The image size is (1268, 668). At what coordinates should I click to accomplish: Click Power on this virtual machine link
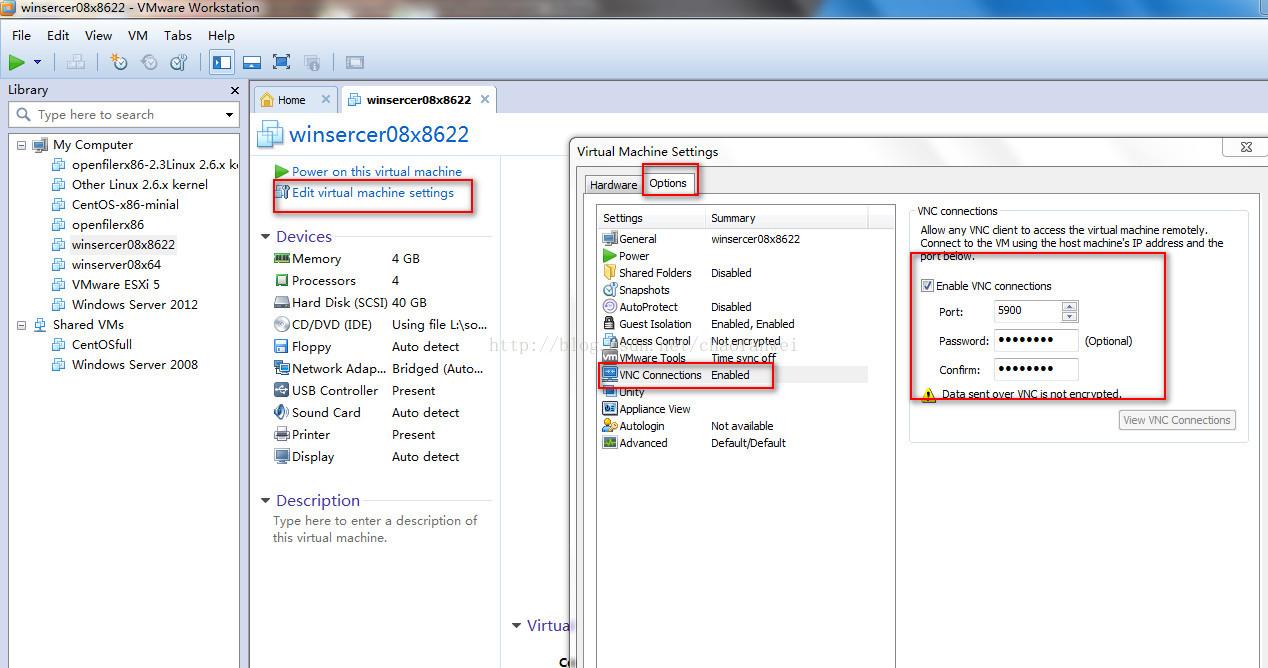point(376,172)
